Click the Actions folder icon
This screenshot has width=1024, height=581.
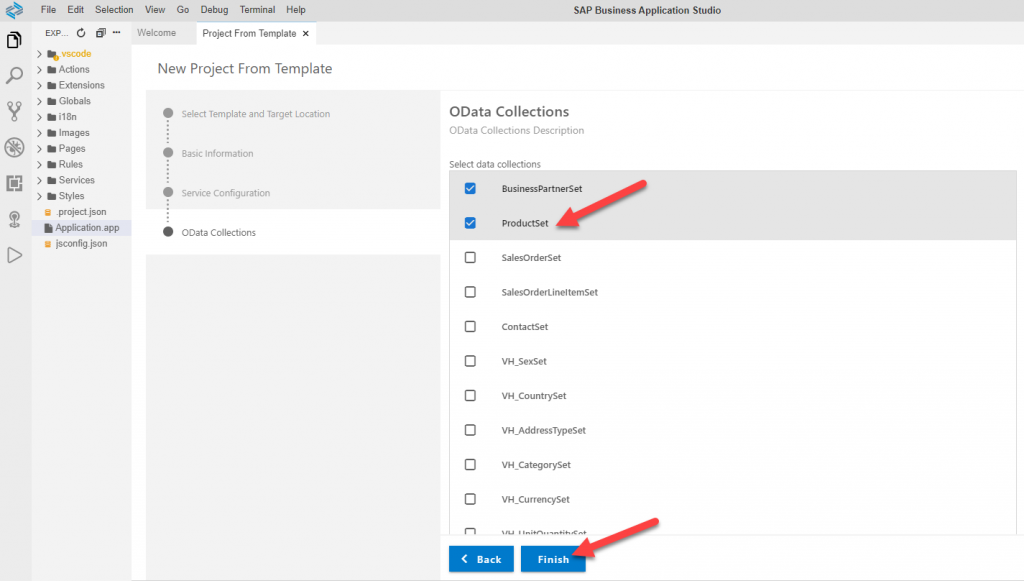(x=52, y=70)
